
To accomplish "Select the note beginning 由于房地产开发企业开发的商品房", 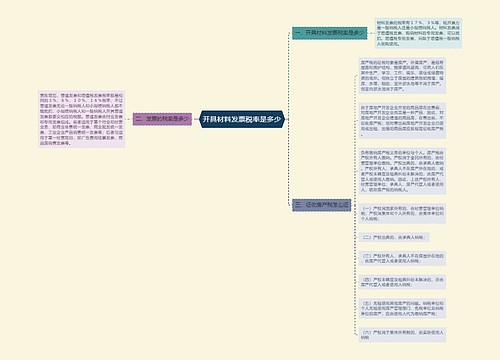I will click(x=402, y=121).
